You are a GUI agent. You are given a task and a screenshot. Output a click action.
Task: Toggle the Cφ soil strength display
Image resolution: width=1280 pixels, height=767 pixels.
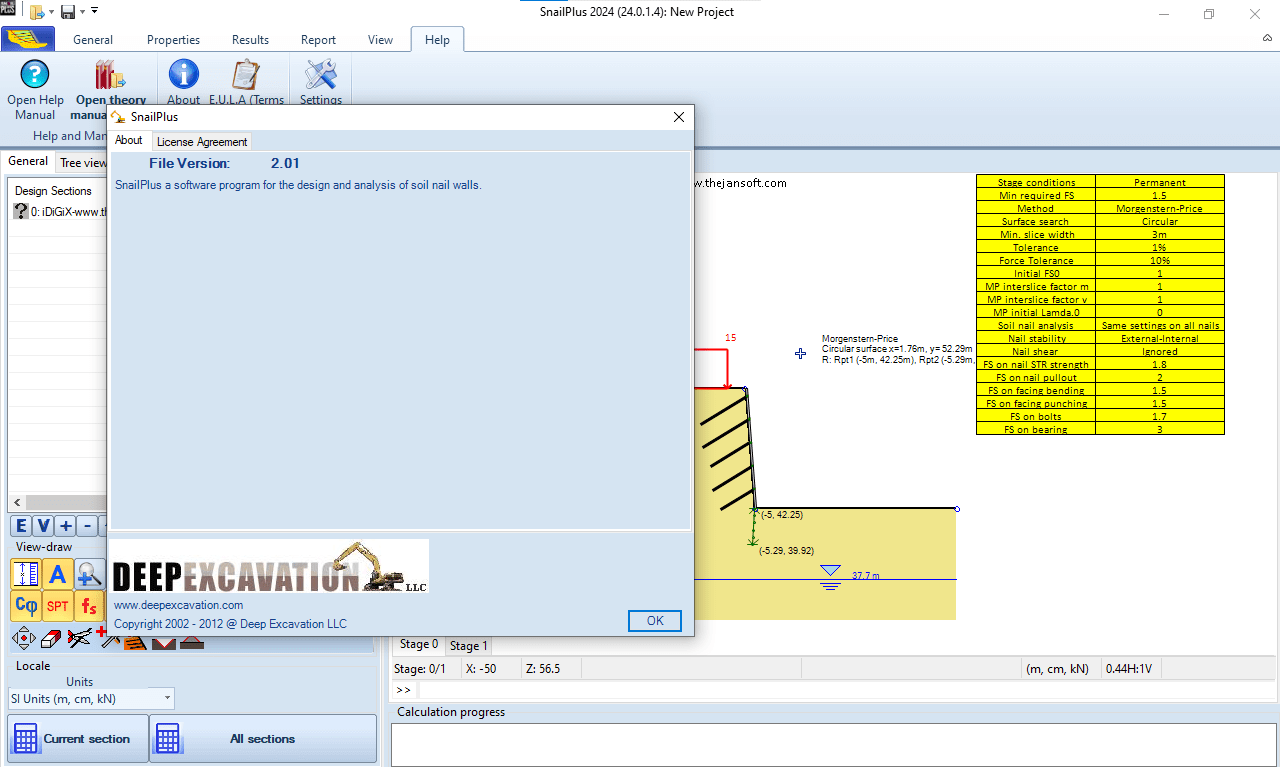(26, 606)
